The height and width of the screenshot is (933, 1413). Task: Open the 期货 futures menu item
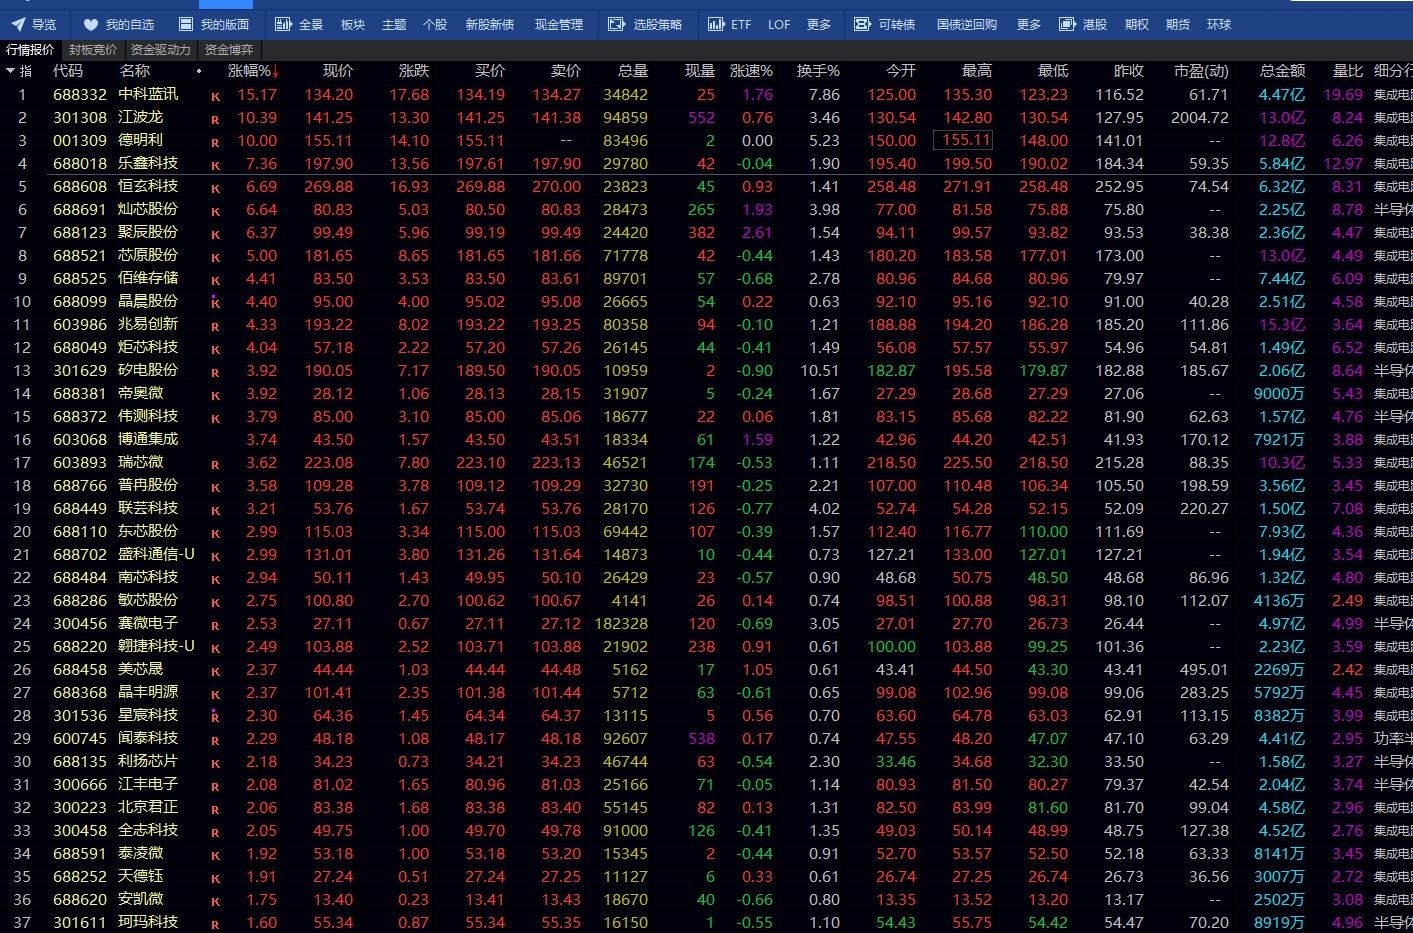tap(1178, 24)
